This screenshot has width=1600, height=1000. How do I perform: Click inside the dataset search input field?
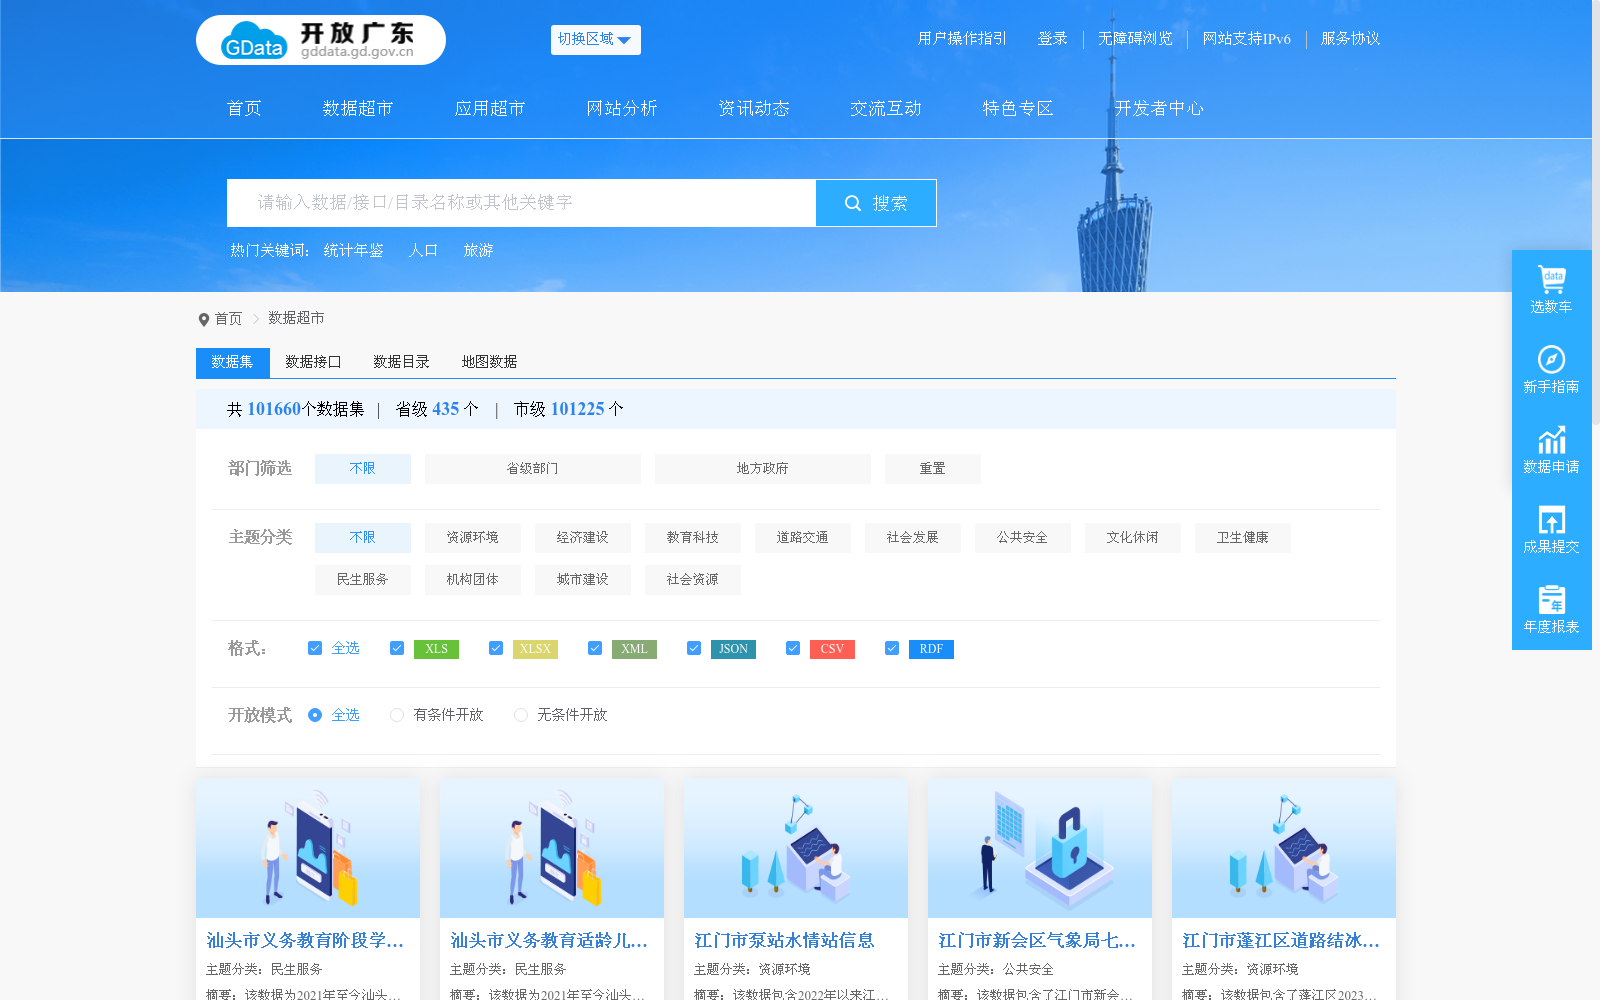coord(520,202)
